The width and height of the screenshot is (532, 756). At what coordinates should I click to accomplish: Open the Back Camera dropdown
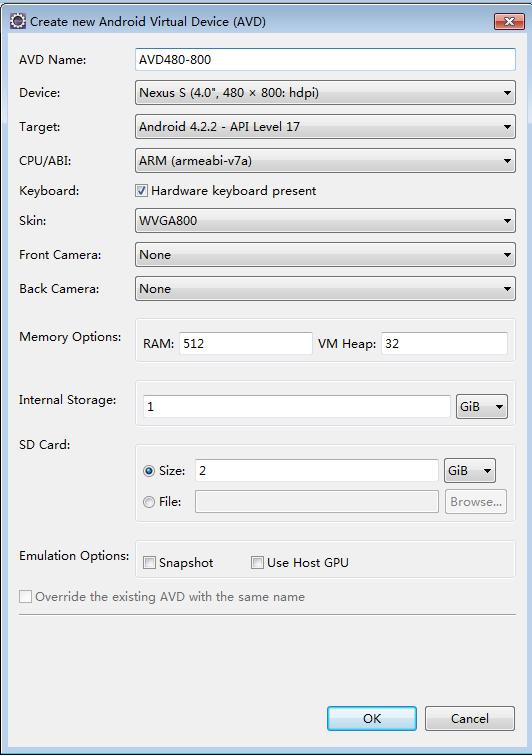325,289
